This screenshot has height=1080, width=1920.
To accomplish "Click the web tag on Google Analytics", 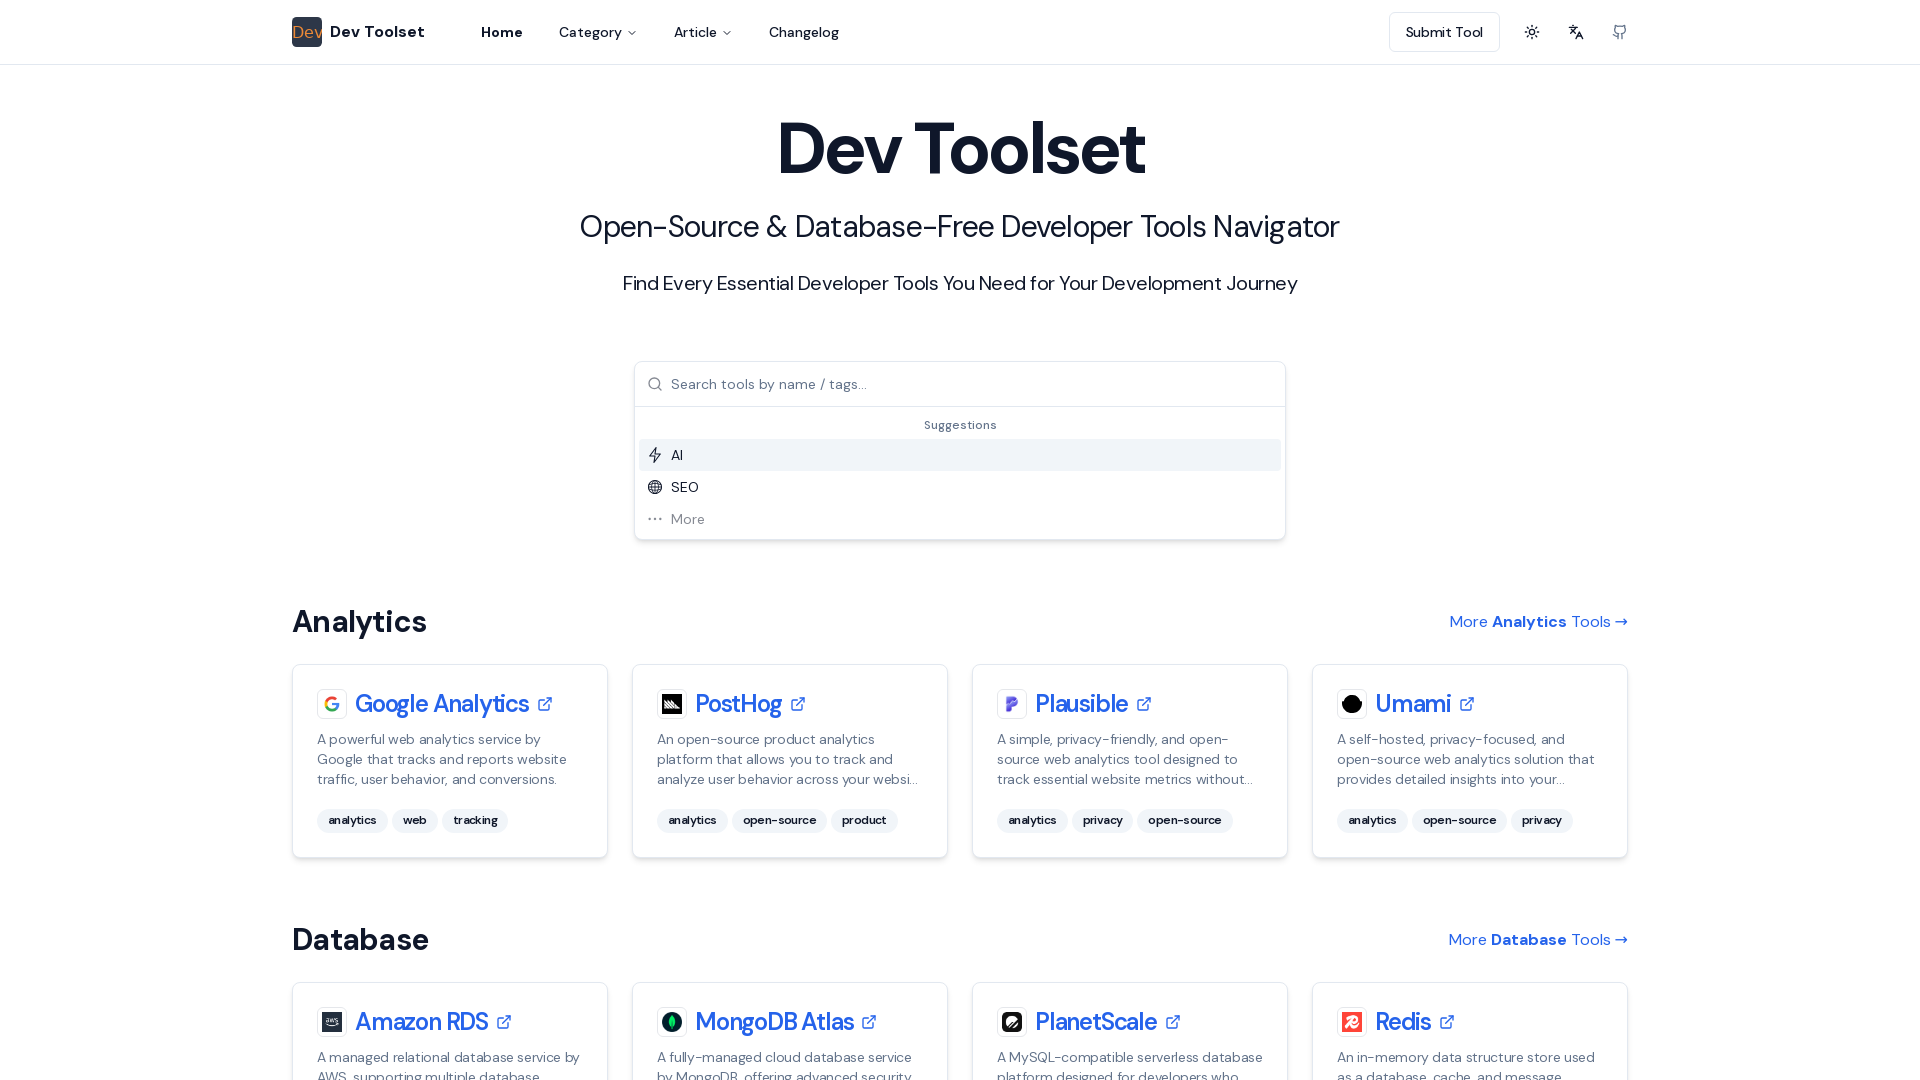I will pos(415,821).
